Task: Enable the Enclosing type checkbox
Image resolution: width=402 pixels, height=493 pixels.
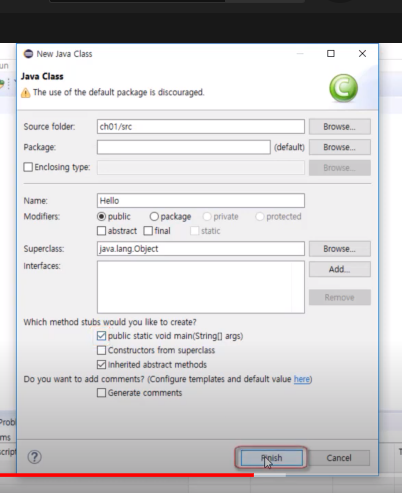Action: point(28,167)
